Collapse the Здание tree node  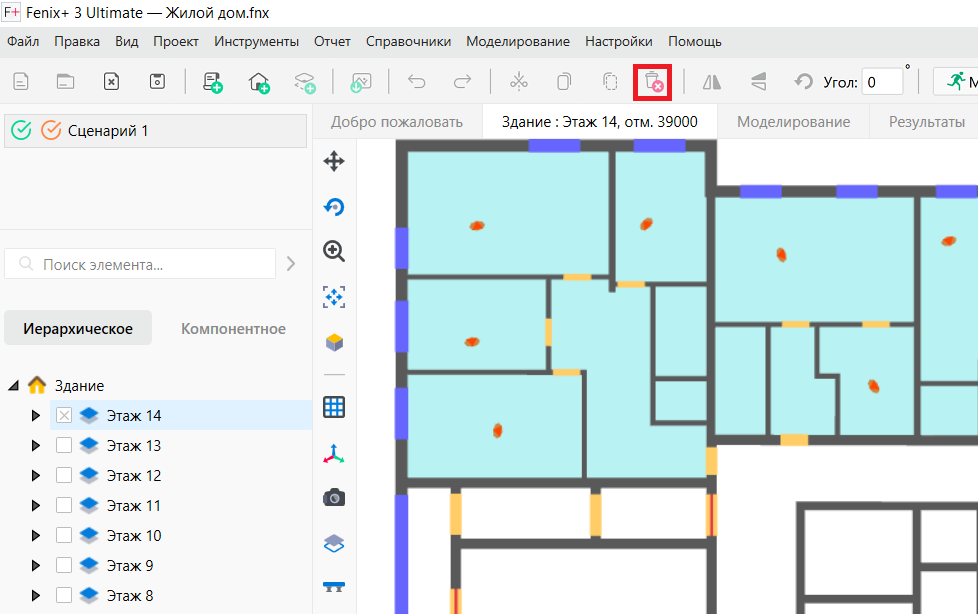[x=13, y=386]
